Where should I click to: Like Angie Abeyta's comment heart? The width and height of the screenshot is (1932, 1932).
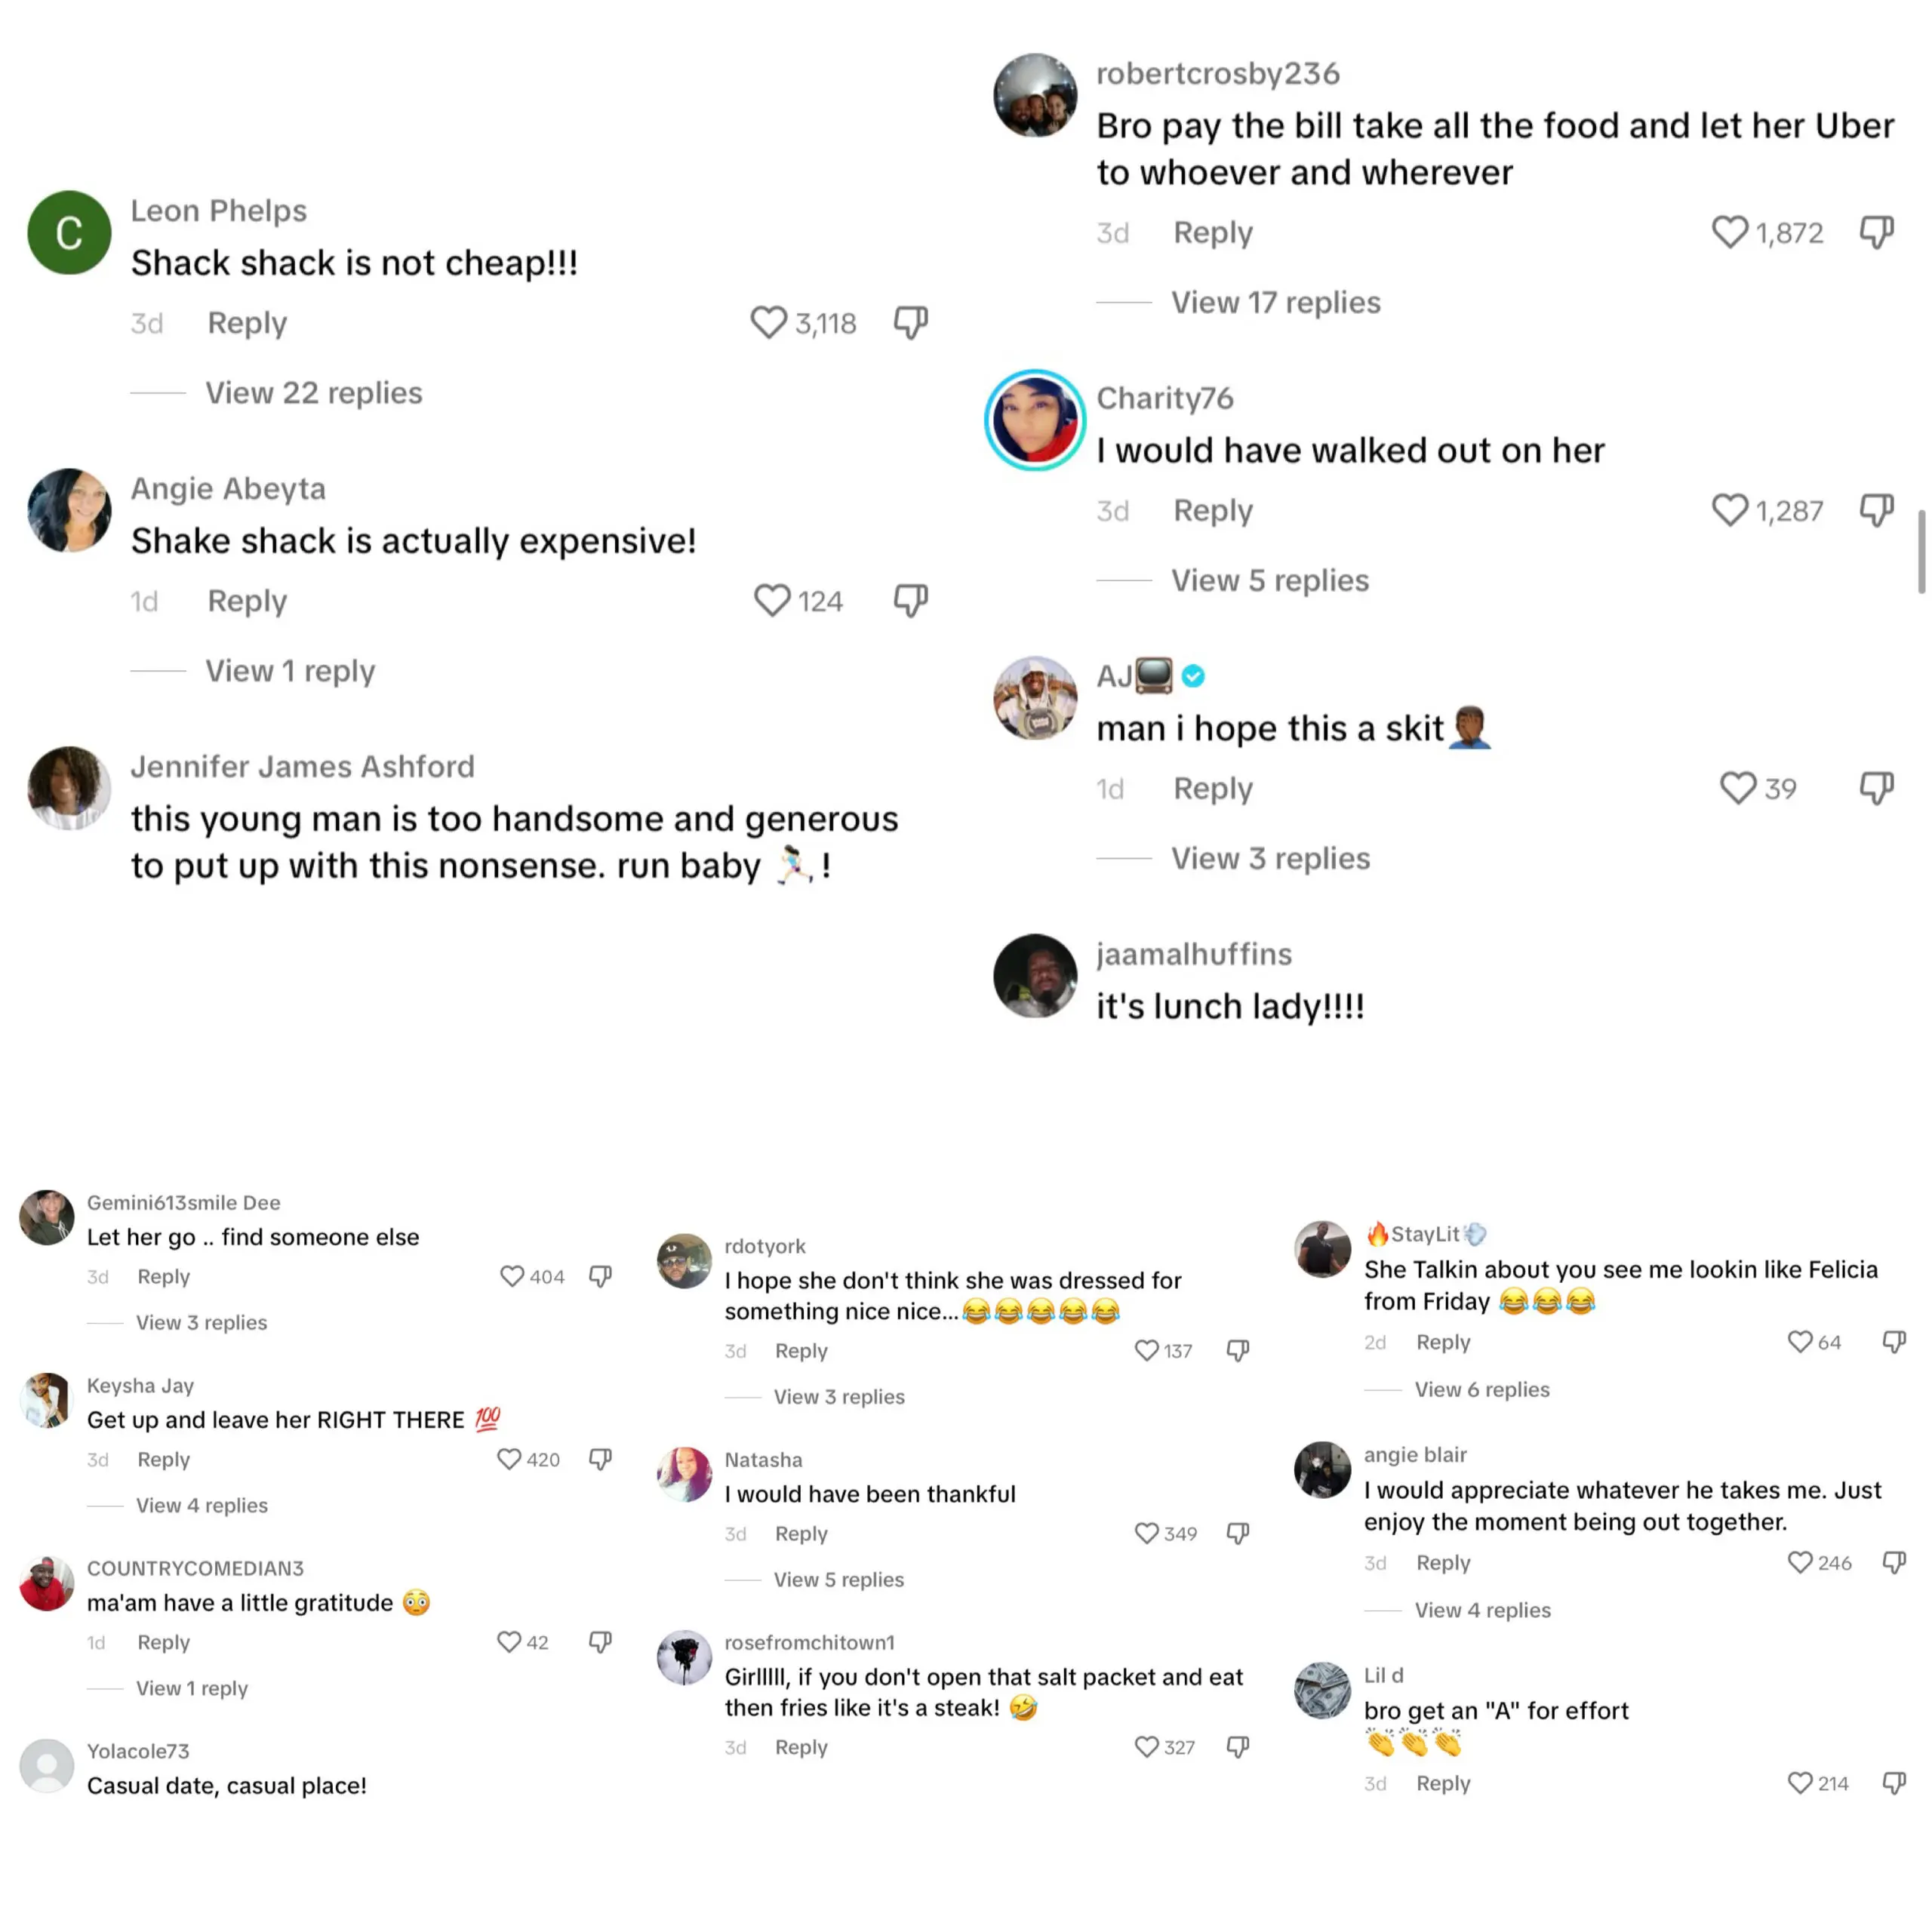771,600
